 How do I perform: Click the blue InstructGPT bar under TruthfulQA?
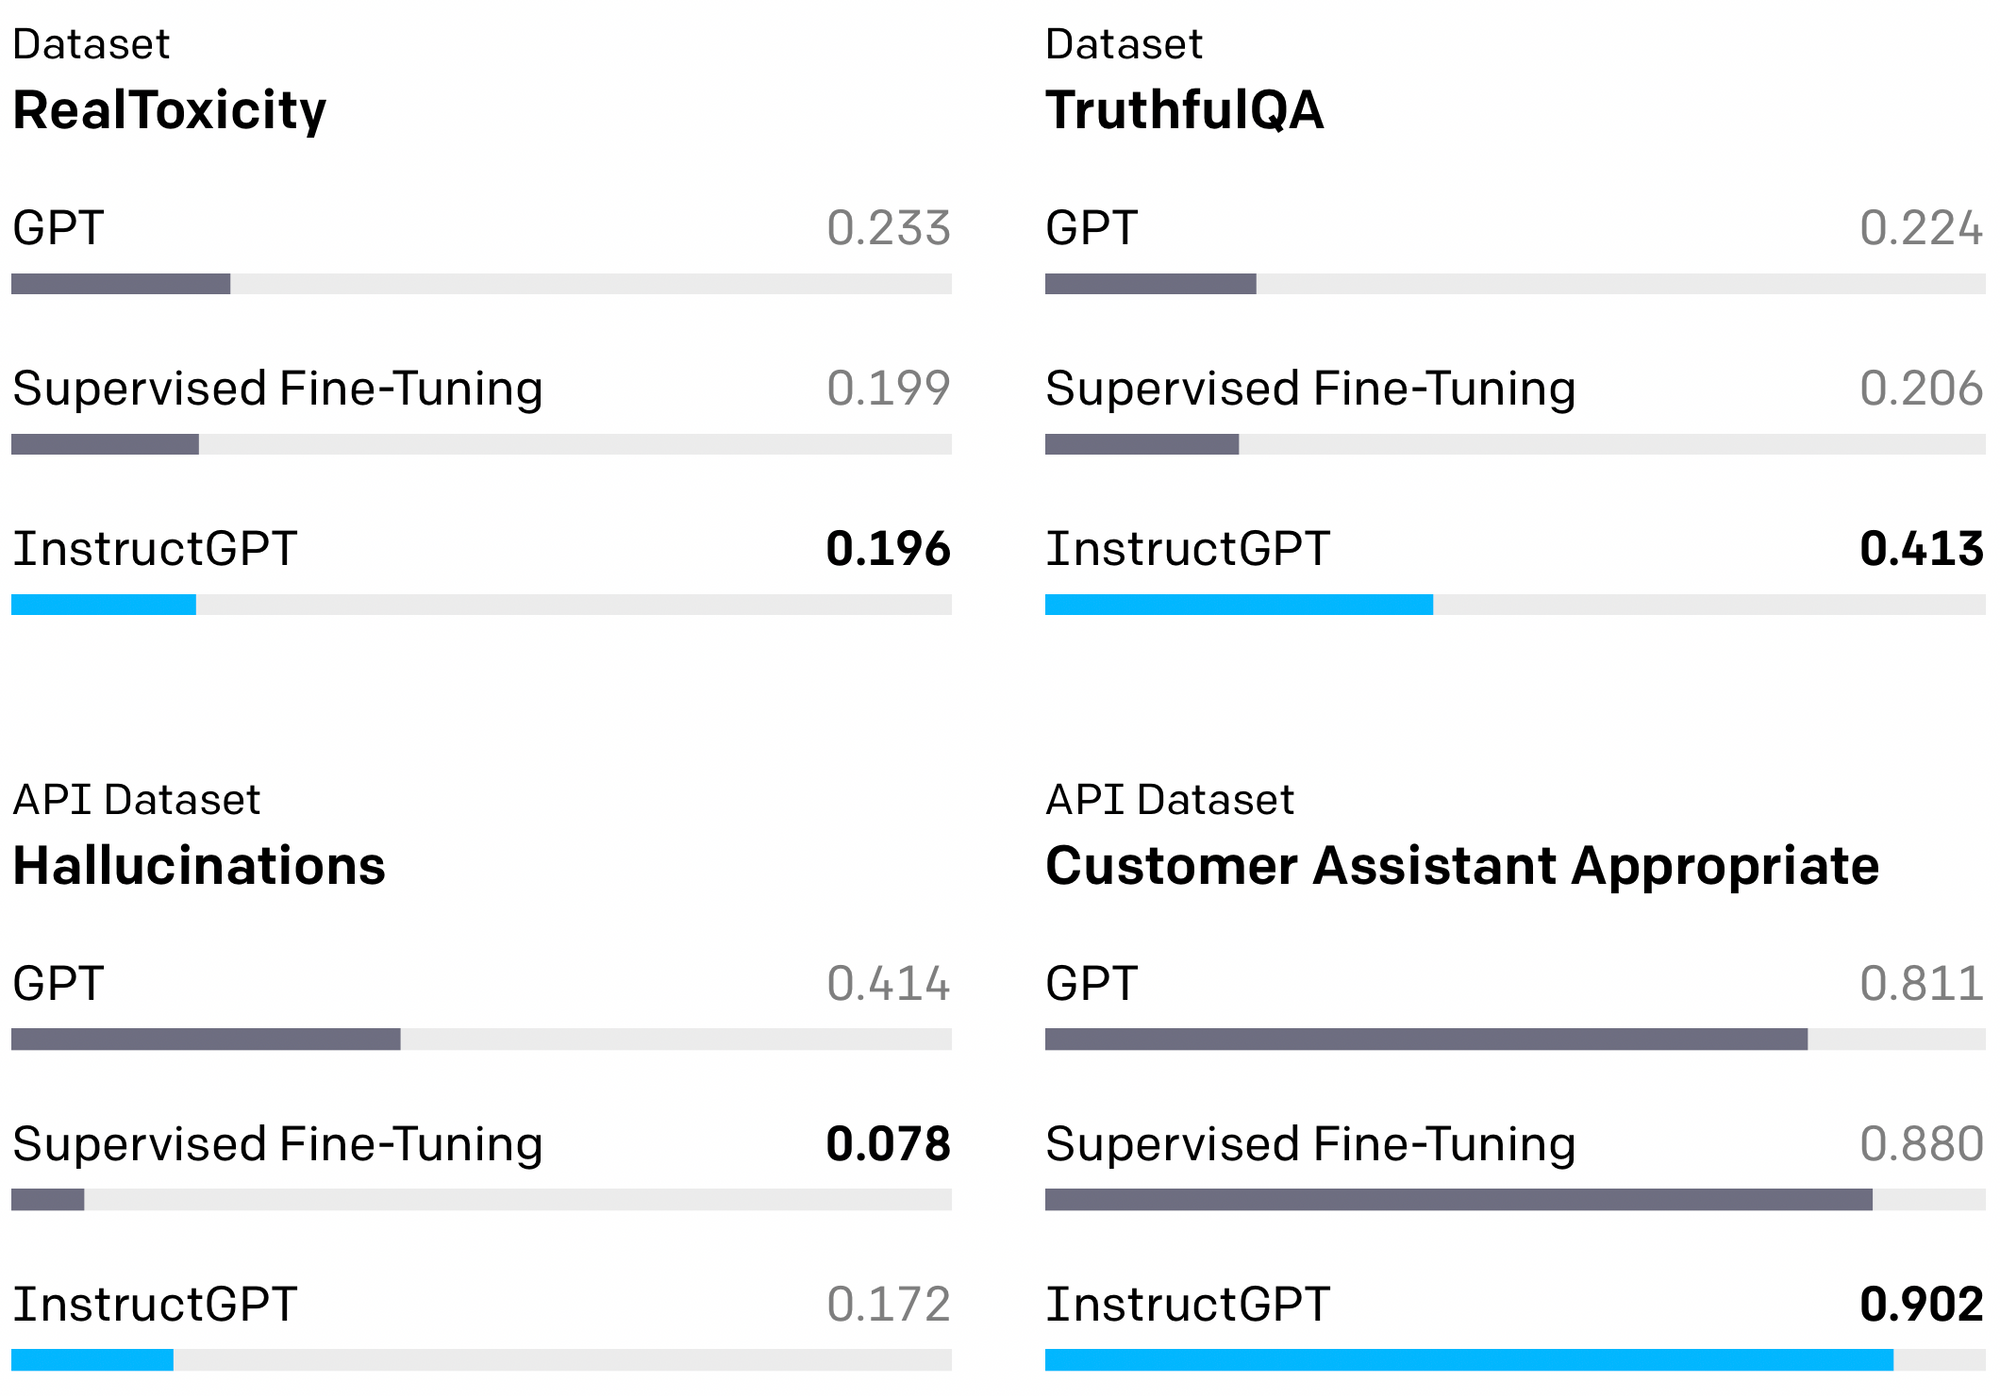click(x=1238, y=604)
